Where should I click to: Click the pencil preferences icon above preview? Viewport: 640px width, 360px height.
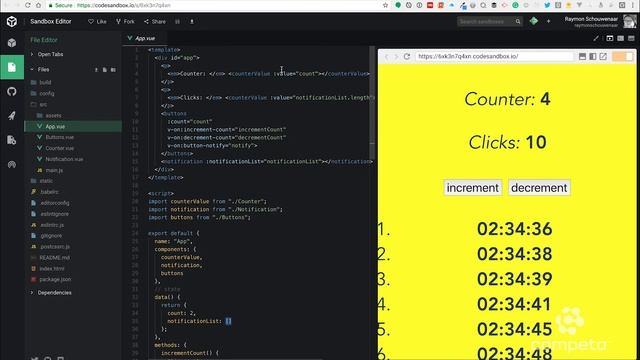tap(596, 38)
